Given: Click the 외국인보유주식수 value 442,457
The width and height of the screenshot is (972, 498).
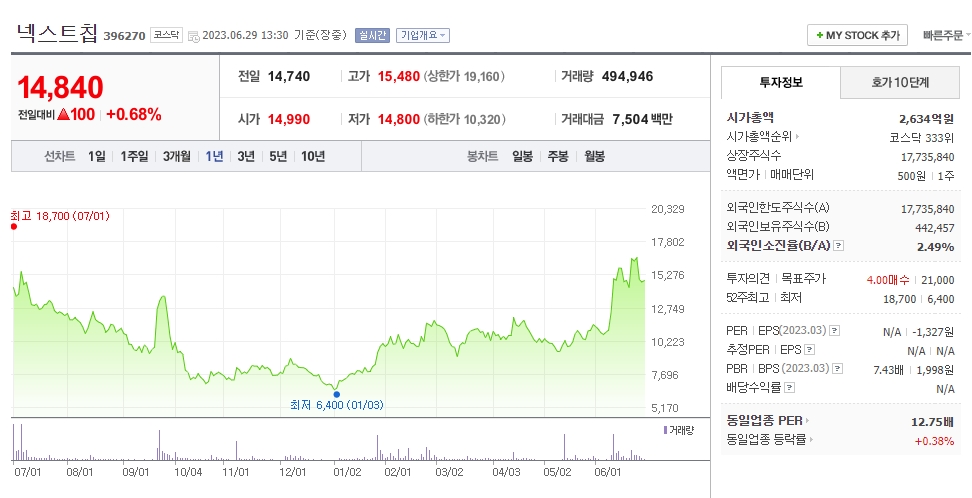Looking at the screenshot, I should click(x=936, y=228).
